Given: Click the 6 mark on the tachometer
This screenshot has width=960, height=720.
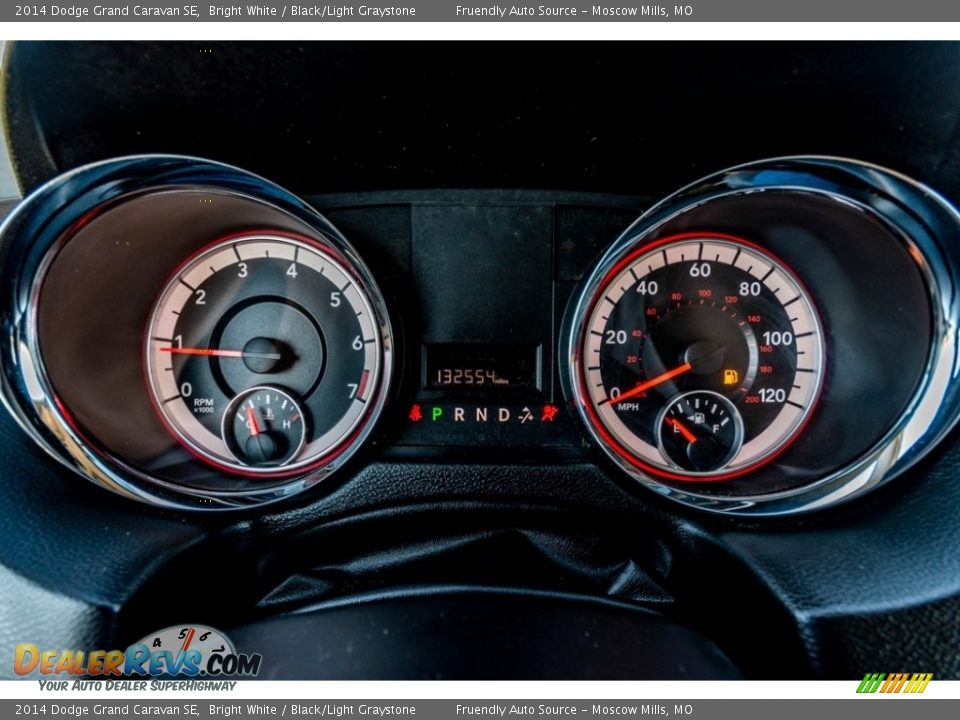Looking at the screenshot, I should coord(357,343).
